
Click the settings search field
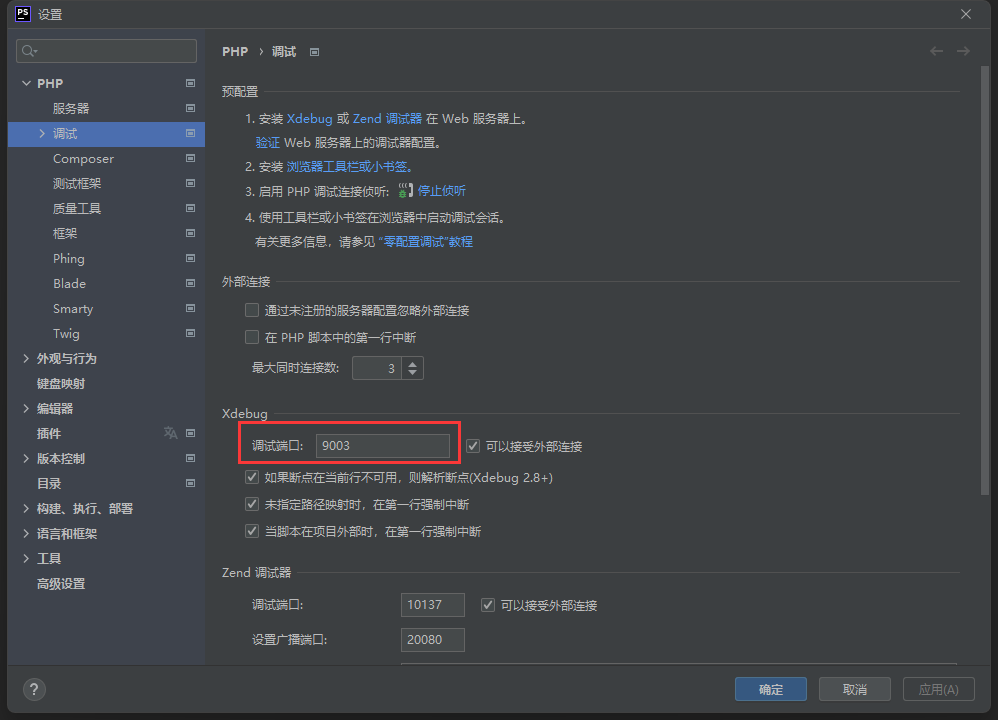tap(106, 51)
